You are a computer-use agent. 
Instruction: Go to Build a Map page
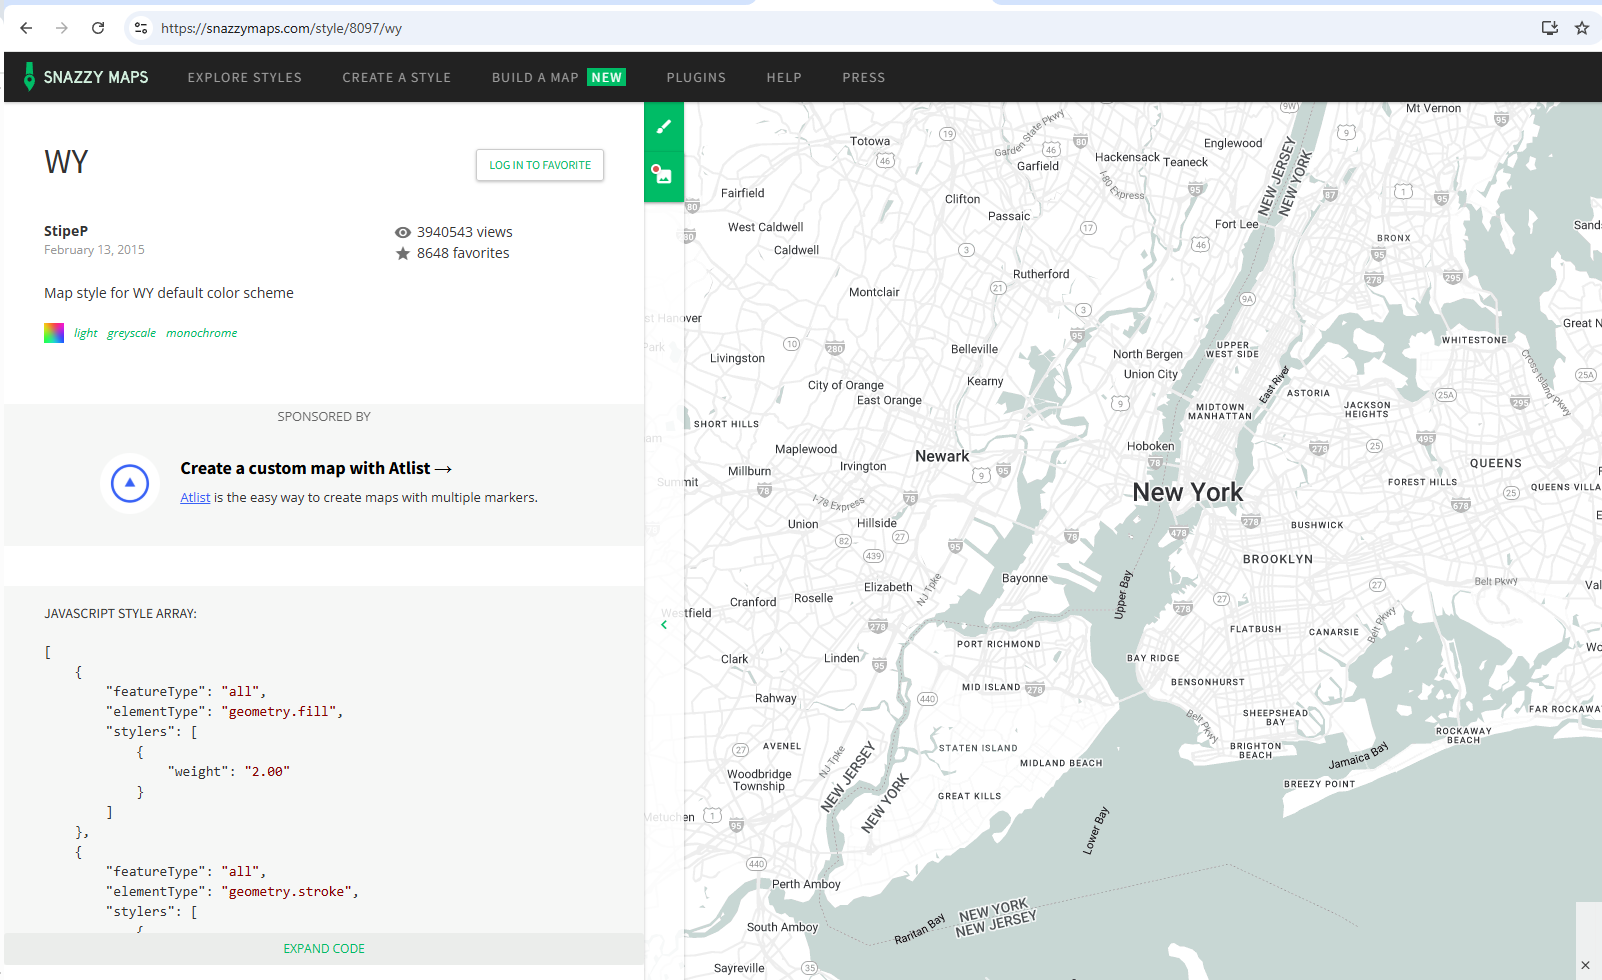point(535,77)
